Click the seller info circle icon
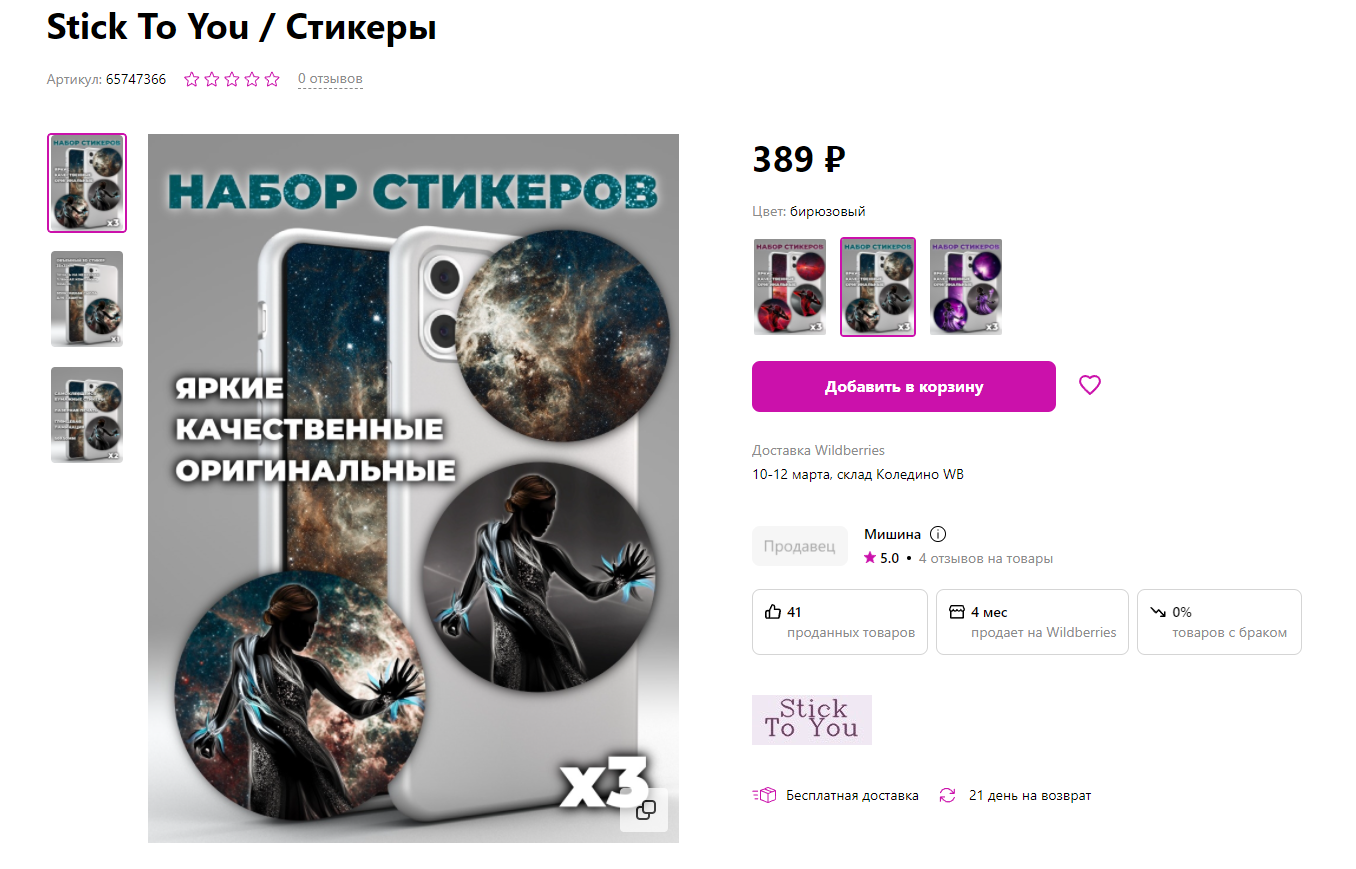 (x=938, y=534)
